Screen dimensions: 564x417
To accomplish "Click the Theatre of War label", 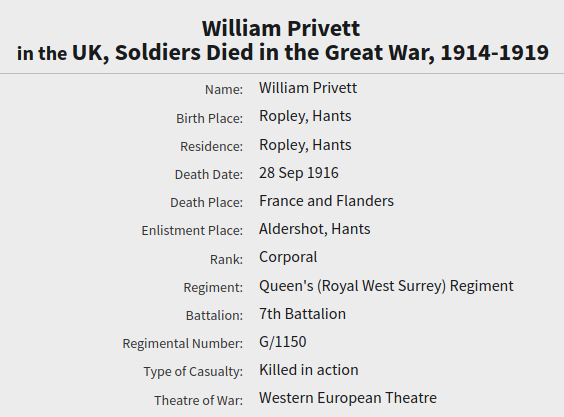I will 199,400.
